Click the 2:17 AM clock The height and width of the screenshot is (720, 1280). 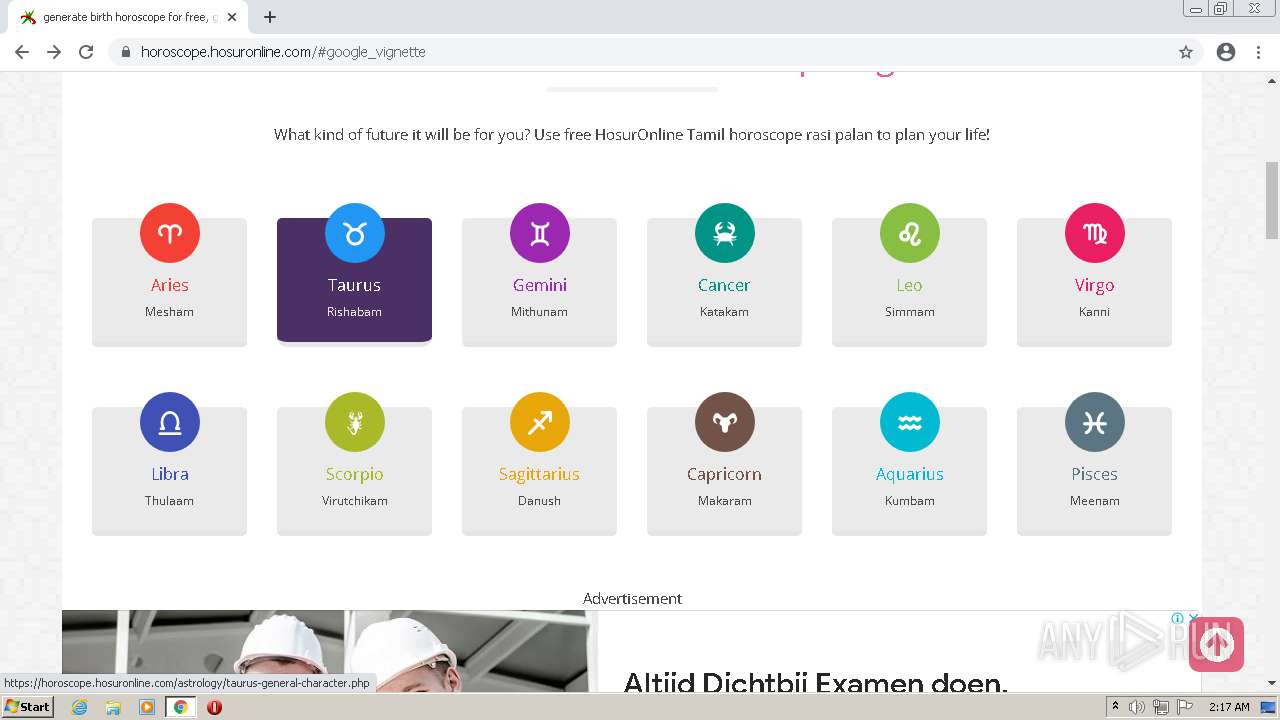pos(1229,707)
